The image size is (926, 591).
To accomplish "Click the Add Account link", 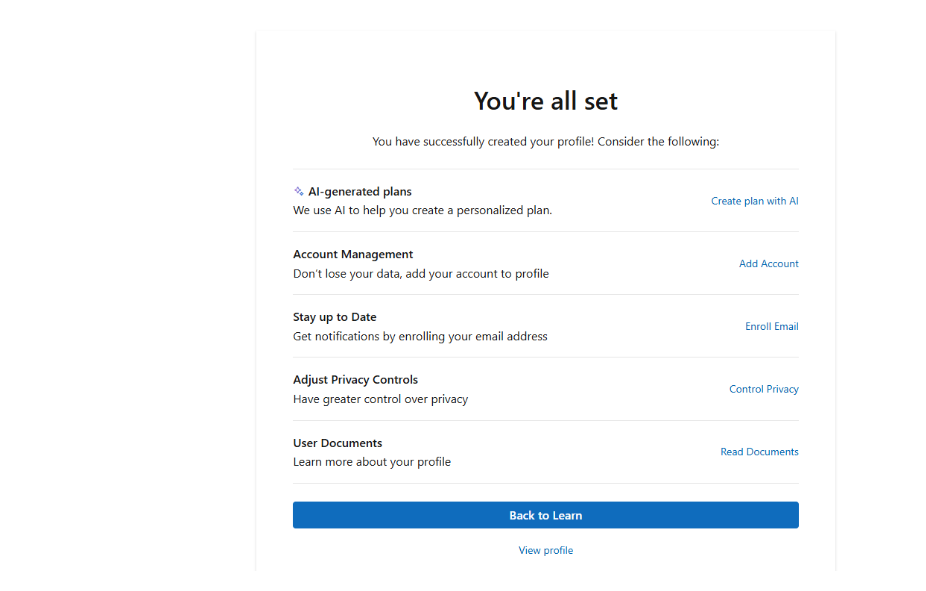I will (x=769, y=264).
